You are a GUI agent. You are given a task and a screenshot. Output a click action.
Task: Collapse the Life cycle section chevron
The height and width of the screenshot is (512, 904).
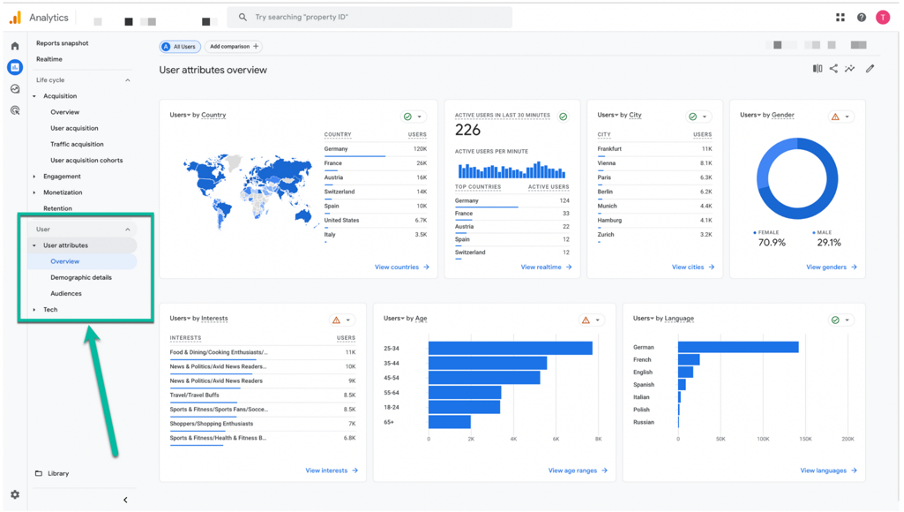click(x=127, y=80)
